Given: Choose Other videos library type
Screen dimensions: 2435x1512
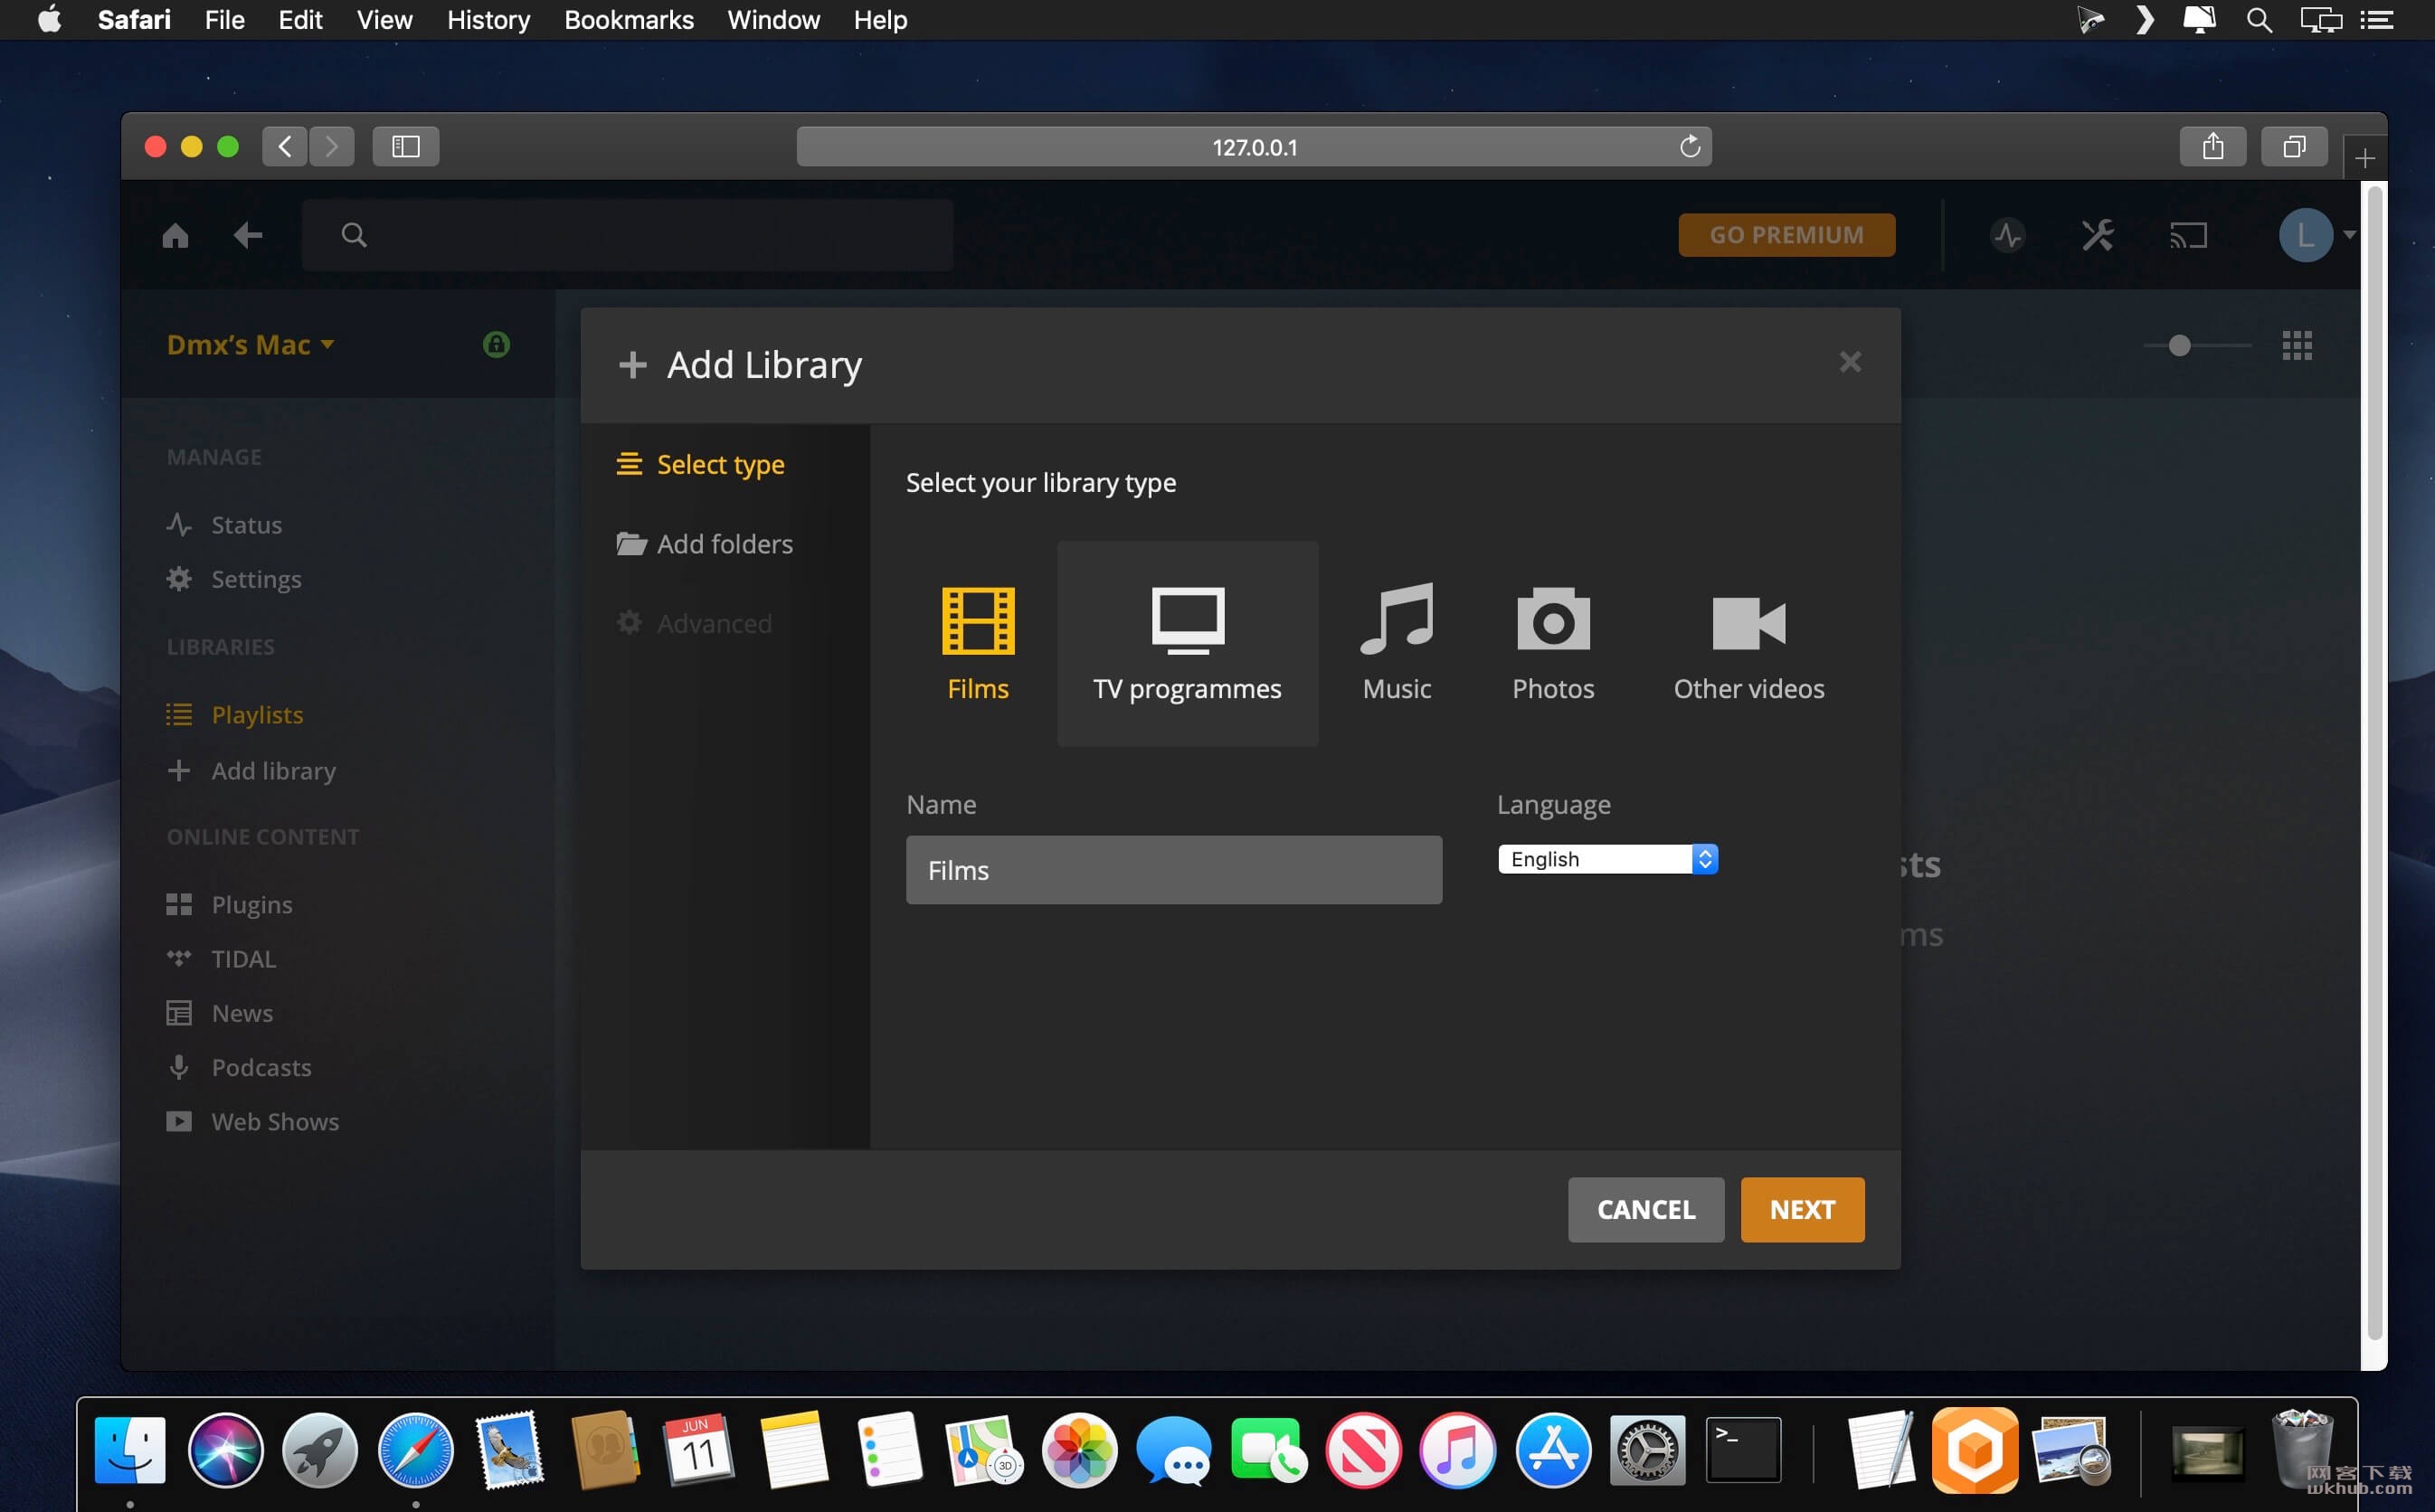Looking at the screenshot, I should coord(1748,644).
